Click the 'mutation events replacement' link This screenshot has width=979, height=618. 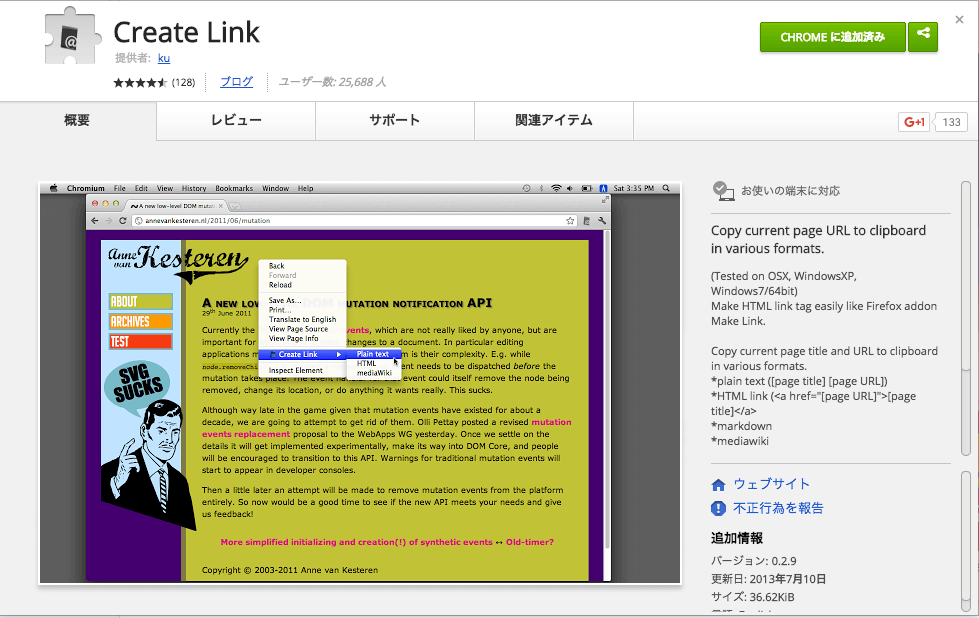pos(386,428)
